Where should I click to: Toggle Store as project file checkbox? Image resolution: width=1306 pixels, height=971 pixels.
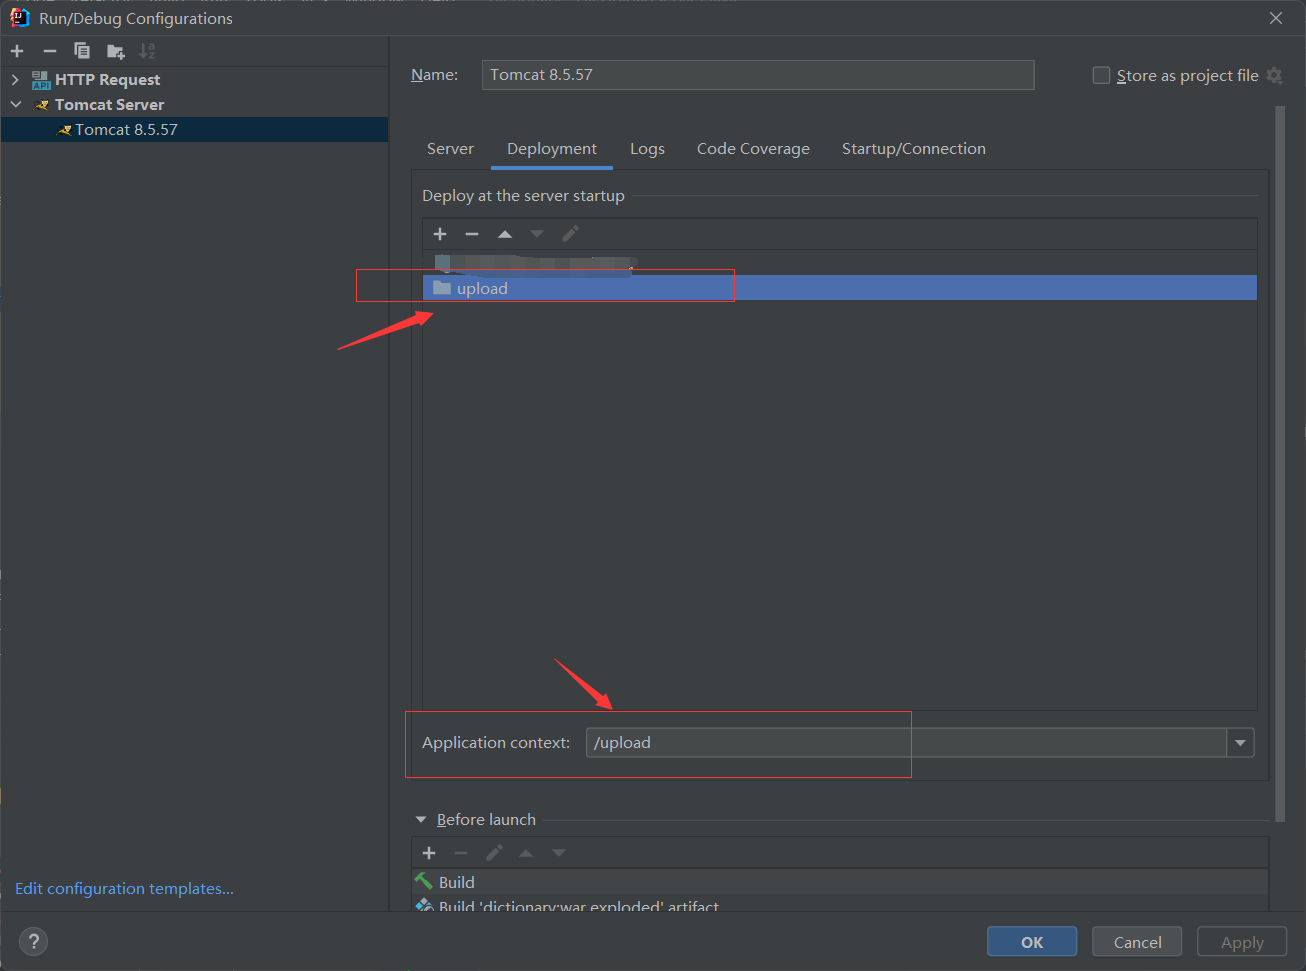point(1101,76)
